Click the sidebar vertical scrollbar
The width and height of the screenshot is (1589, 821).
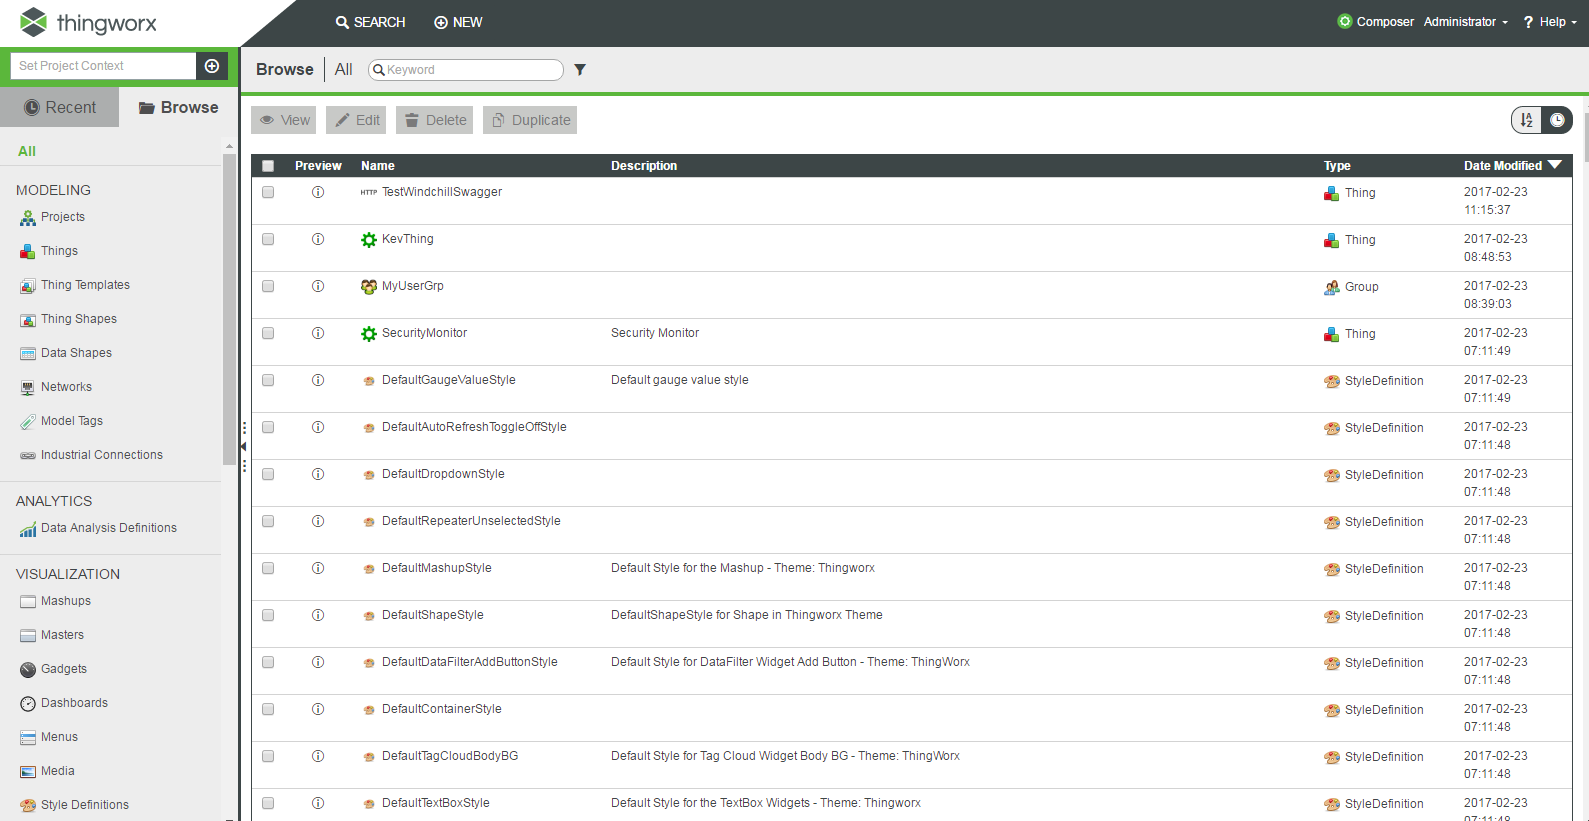(230, 310)
